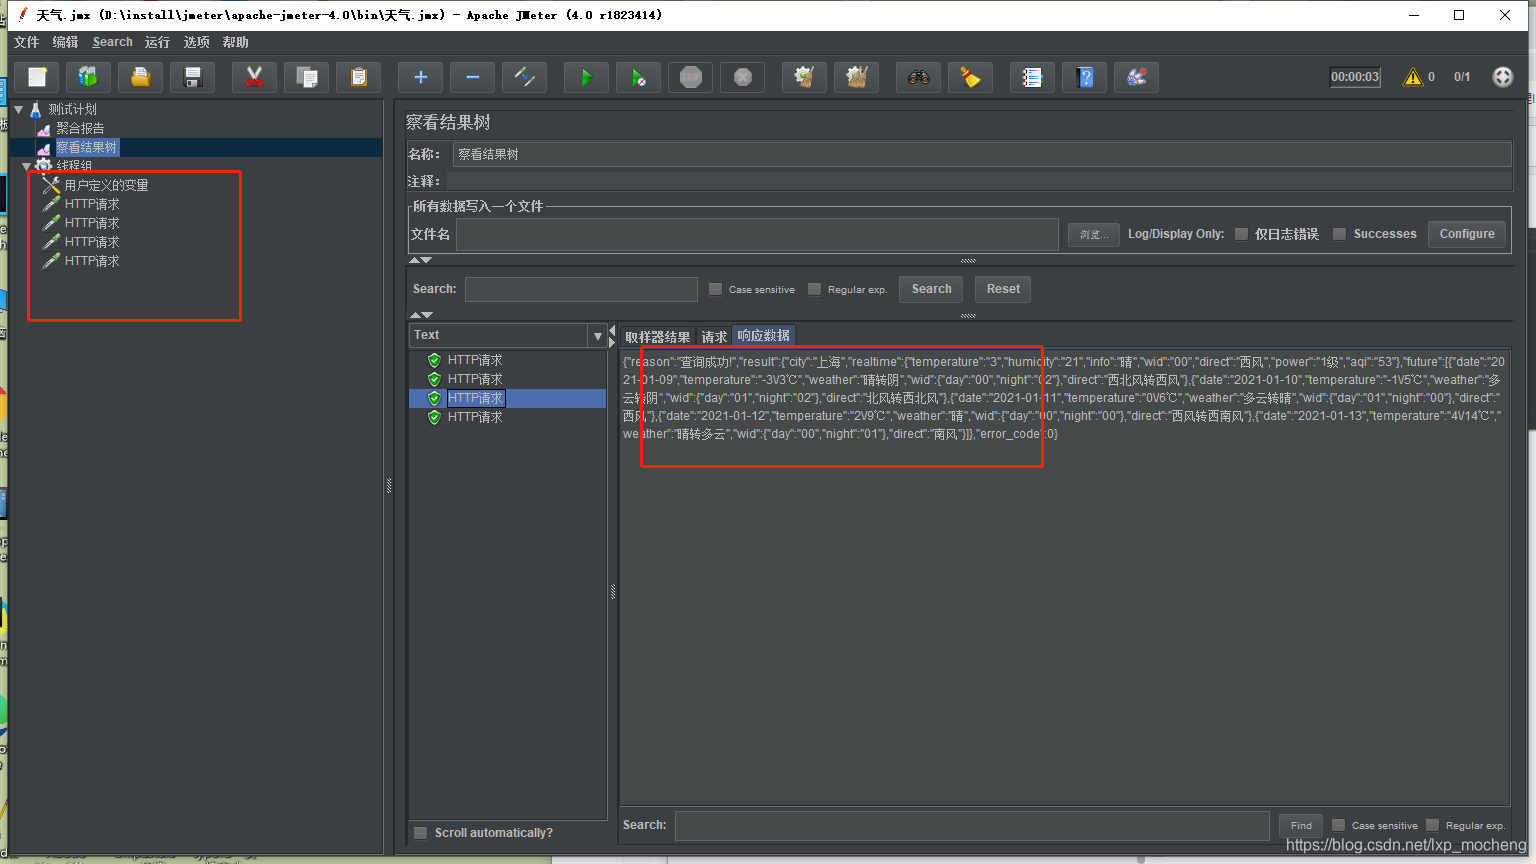Select 用户定义的变量 tree node
Screen dimensions: 1536x864
106,185
